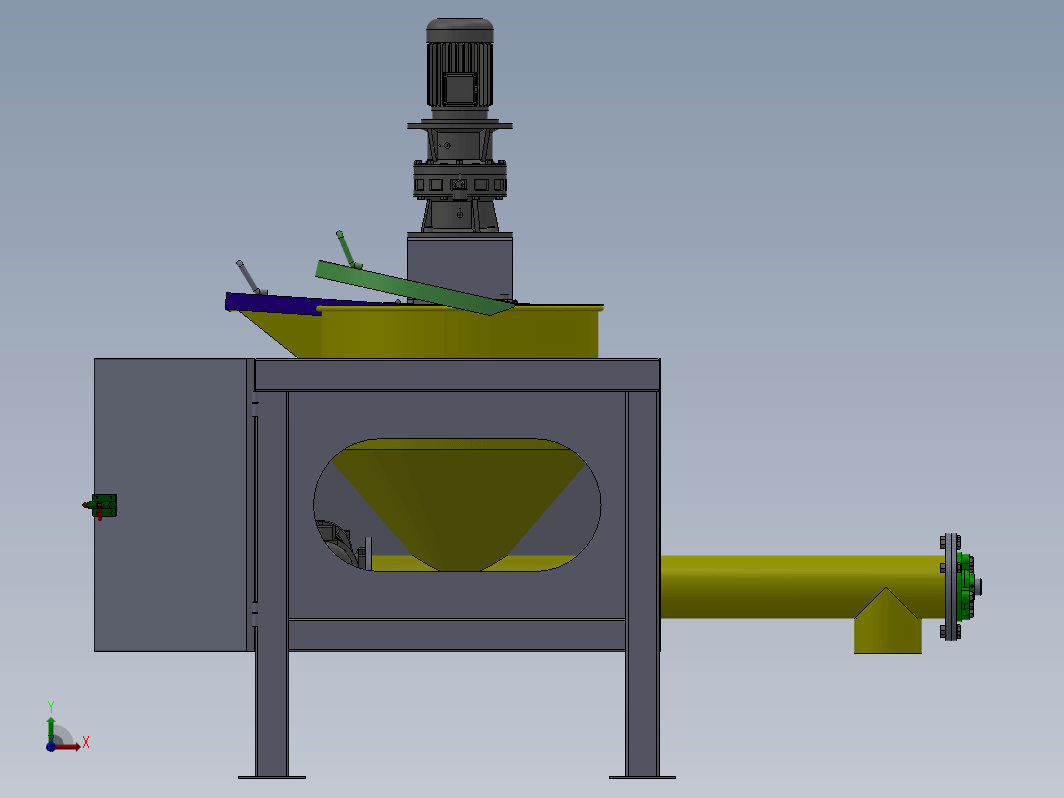Select the left leg's foot plate
Image resolution: width=1064 pixels, height=798 pixels.
pos(271,777)
